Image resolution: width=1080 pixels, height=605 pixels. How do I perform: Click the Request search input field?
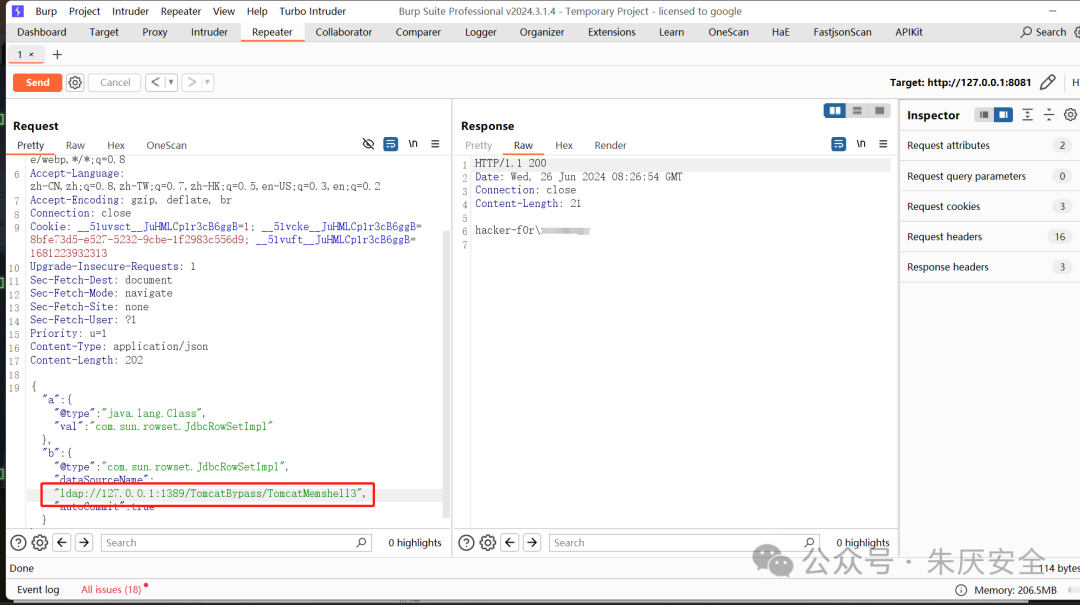tap(236, 543)
